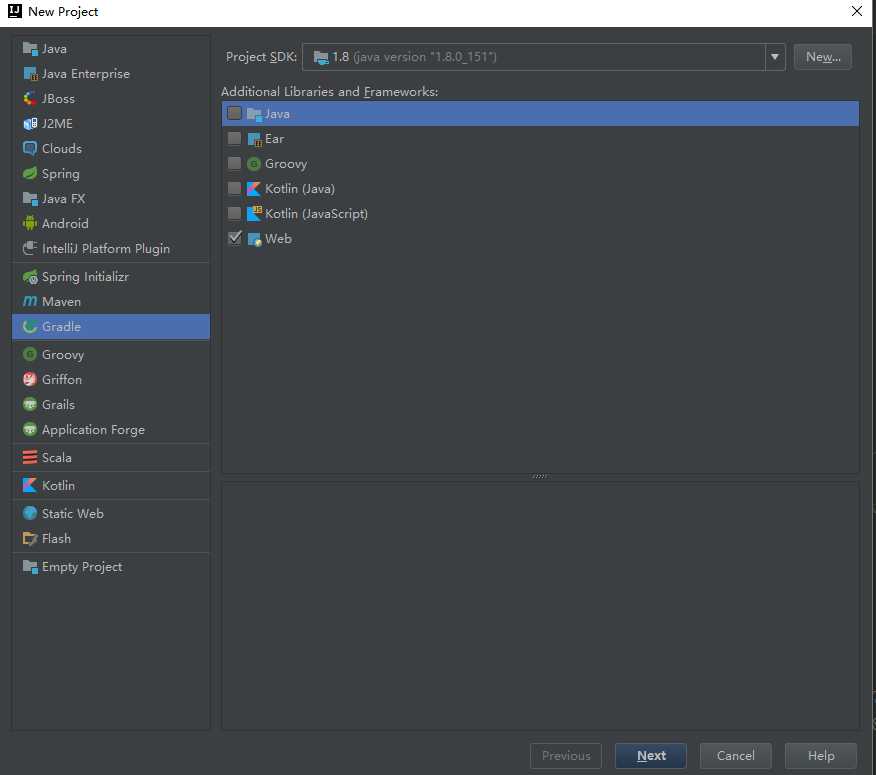
Task: Select Static Web project type label
Action: [73, 514]
